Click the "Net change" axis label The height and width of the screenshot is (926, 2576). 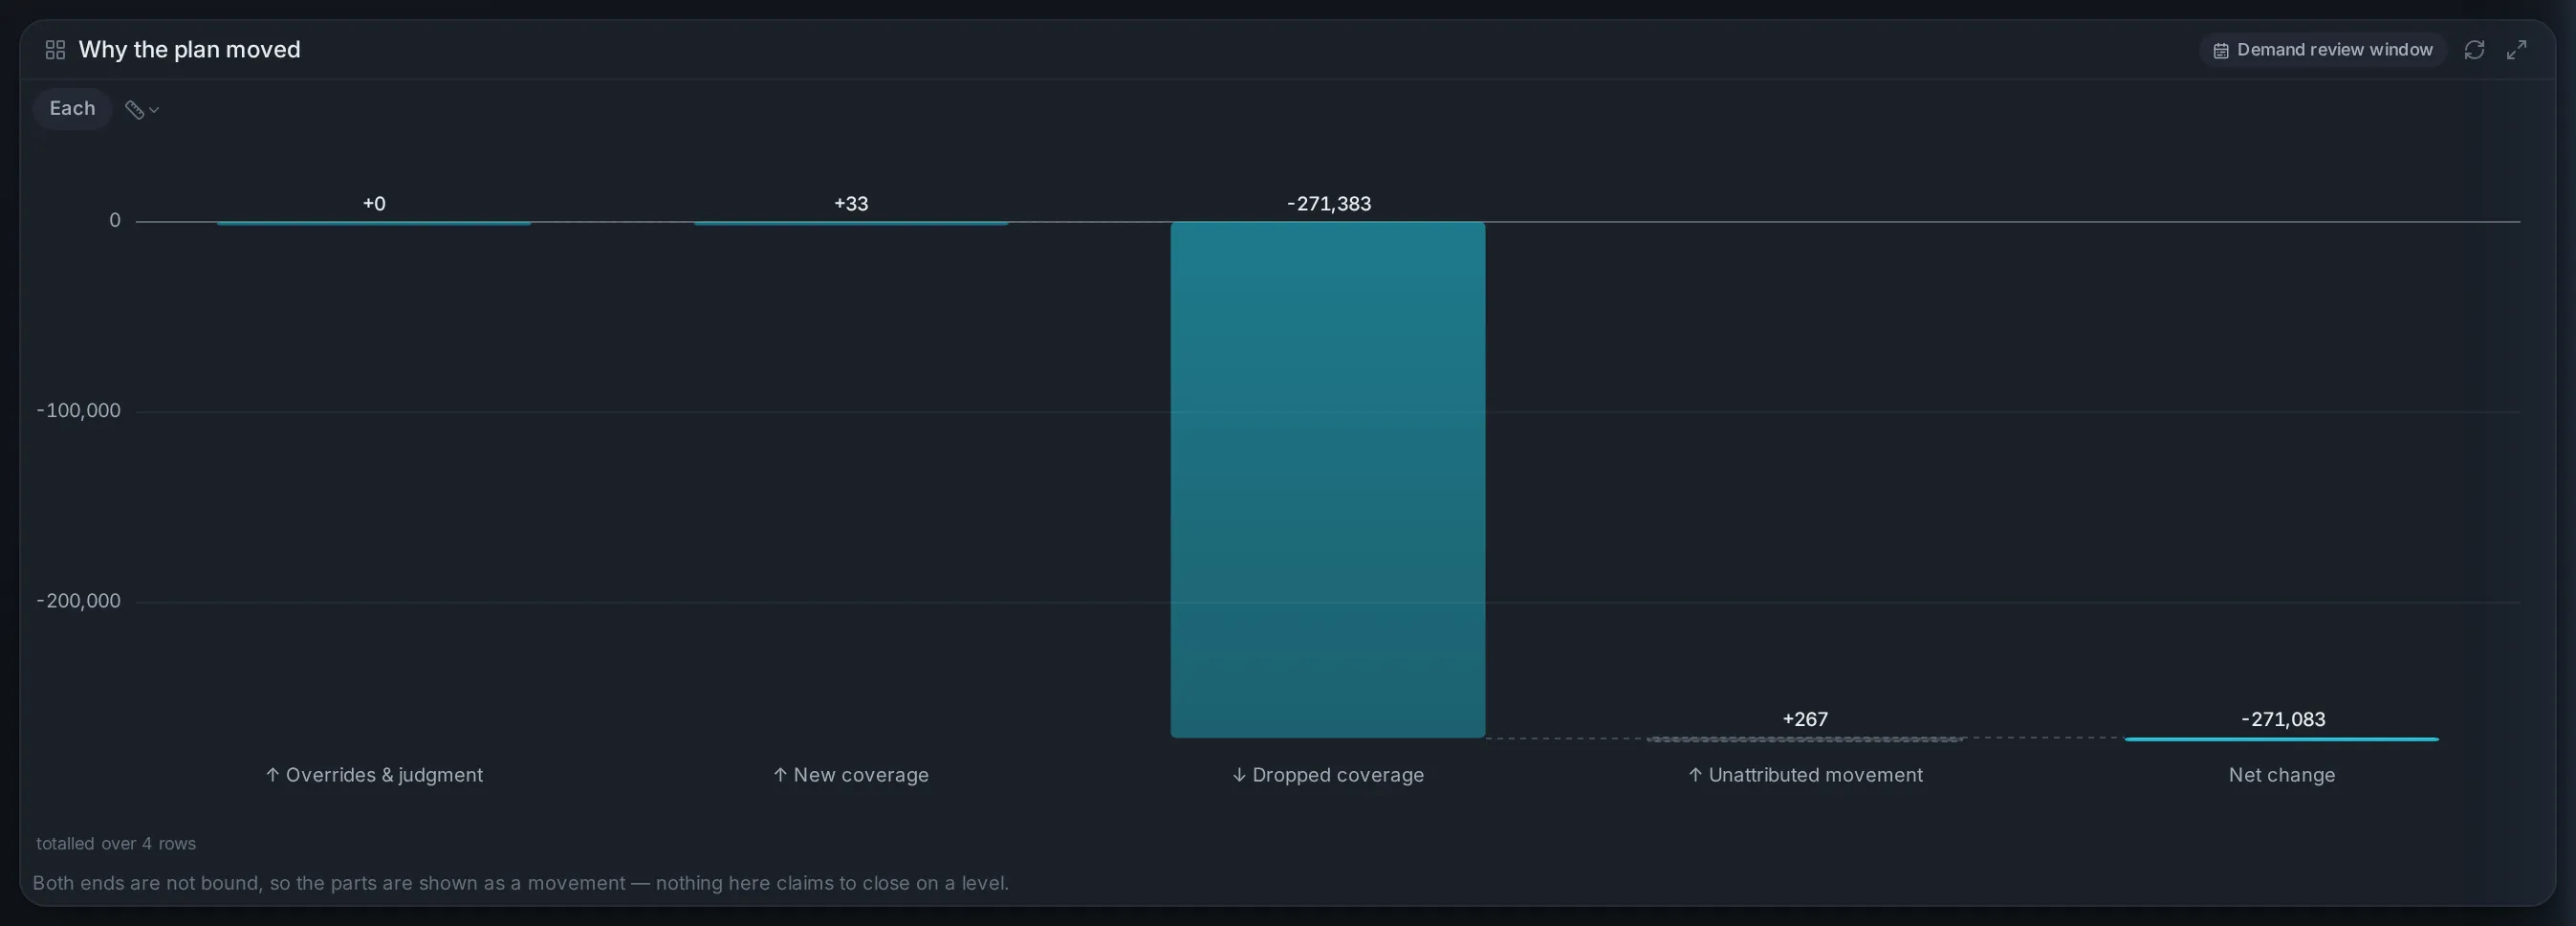point(2282,775)
